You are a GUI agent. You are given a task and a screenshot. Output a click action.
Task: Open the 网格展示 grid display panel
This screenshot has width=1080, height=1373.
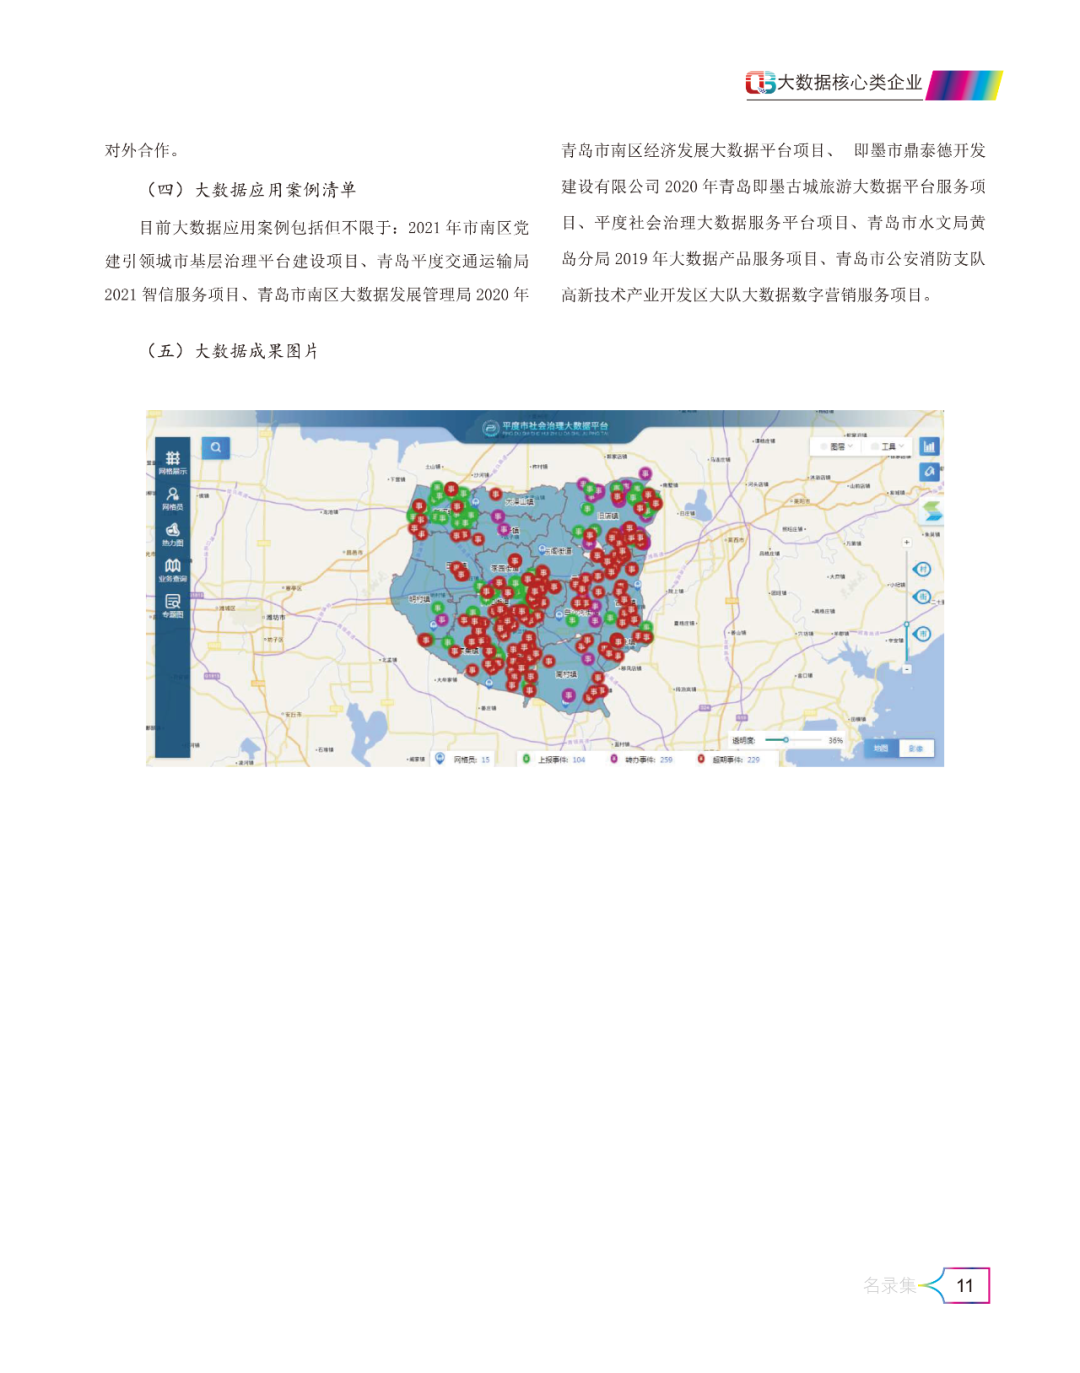point(172,462)
